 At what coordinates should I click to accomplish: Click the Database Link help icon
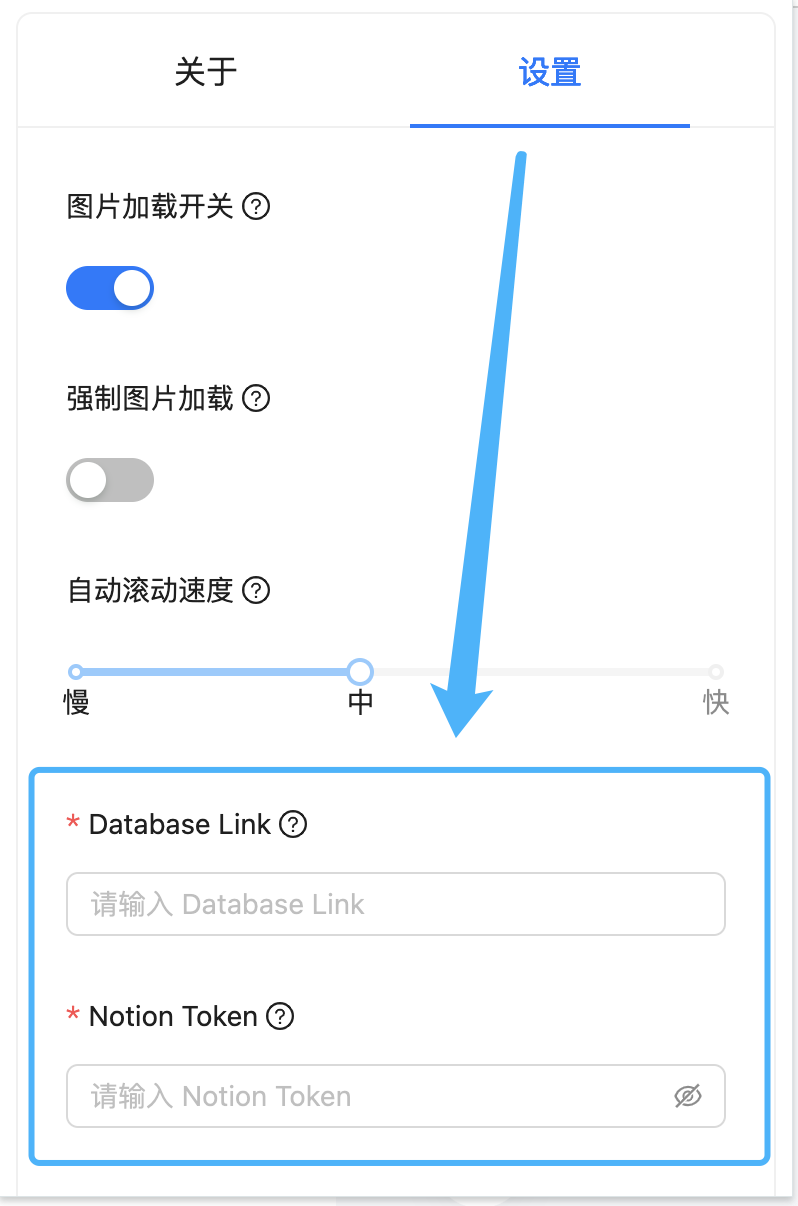291,824
